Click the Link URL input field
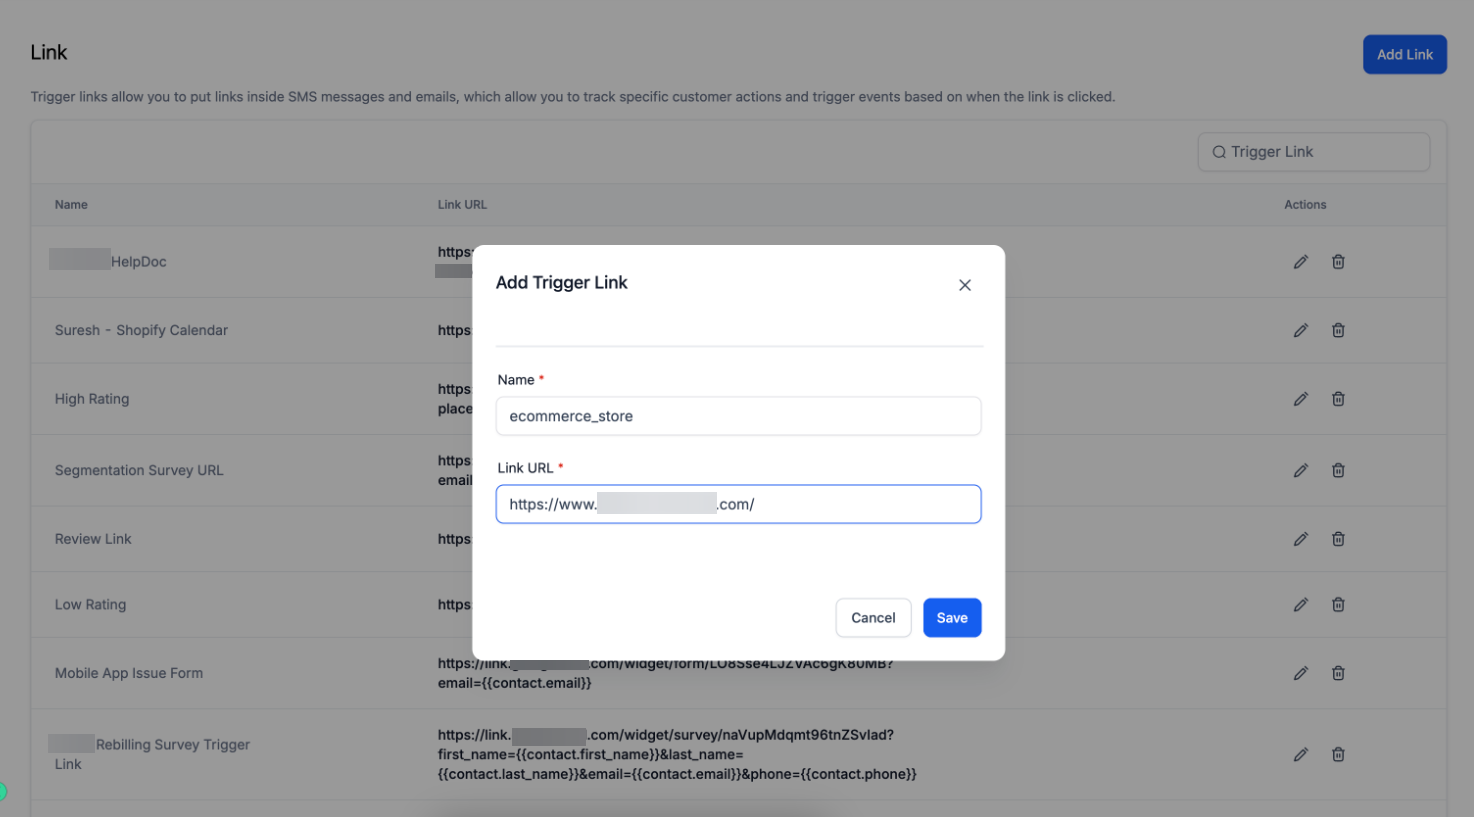This screenshot has width=1474, height=817. (738, 504)
